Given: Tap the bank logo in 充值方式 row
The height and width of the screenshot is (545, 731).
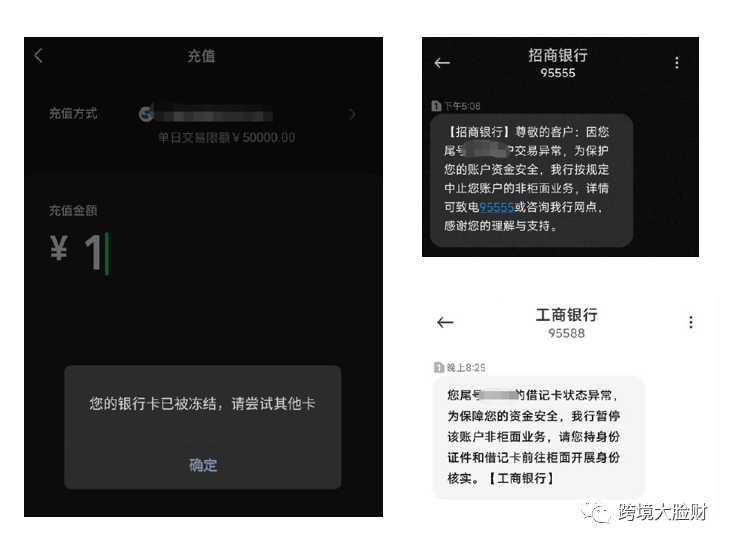Looking at the screenshot, I should coord(146,113).
